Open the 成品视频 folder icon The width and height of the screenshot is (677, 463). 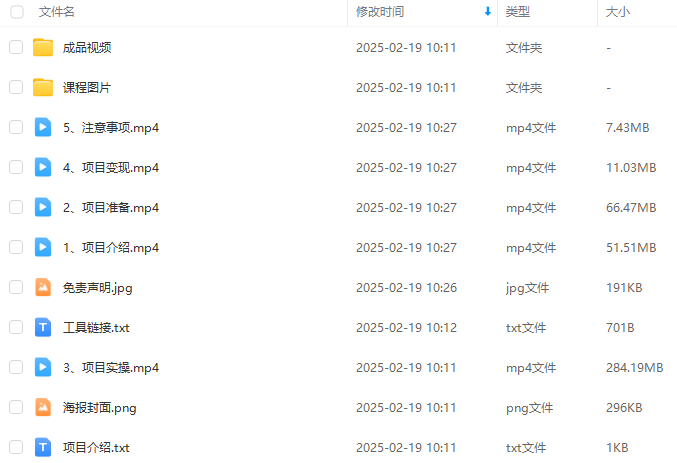43,48
